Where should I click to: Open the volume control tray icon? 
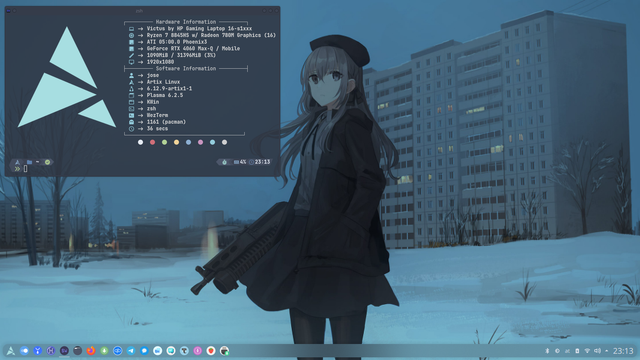click(x=597, y=351)
